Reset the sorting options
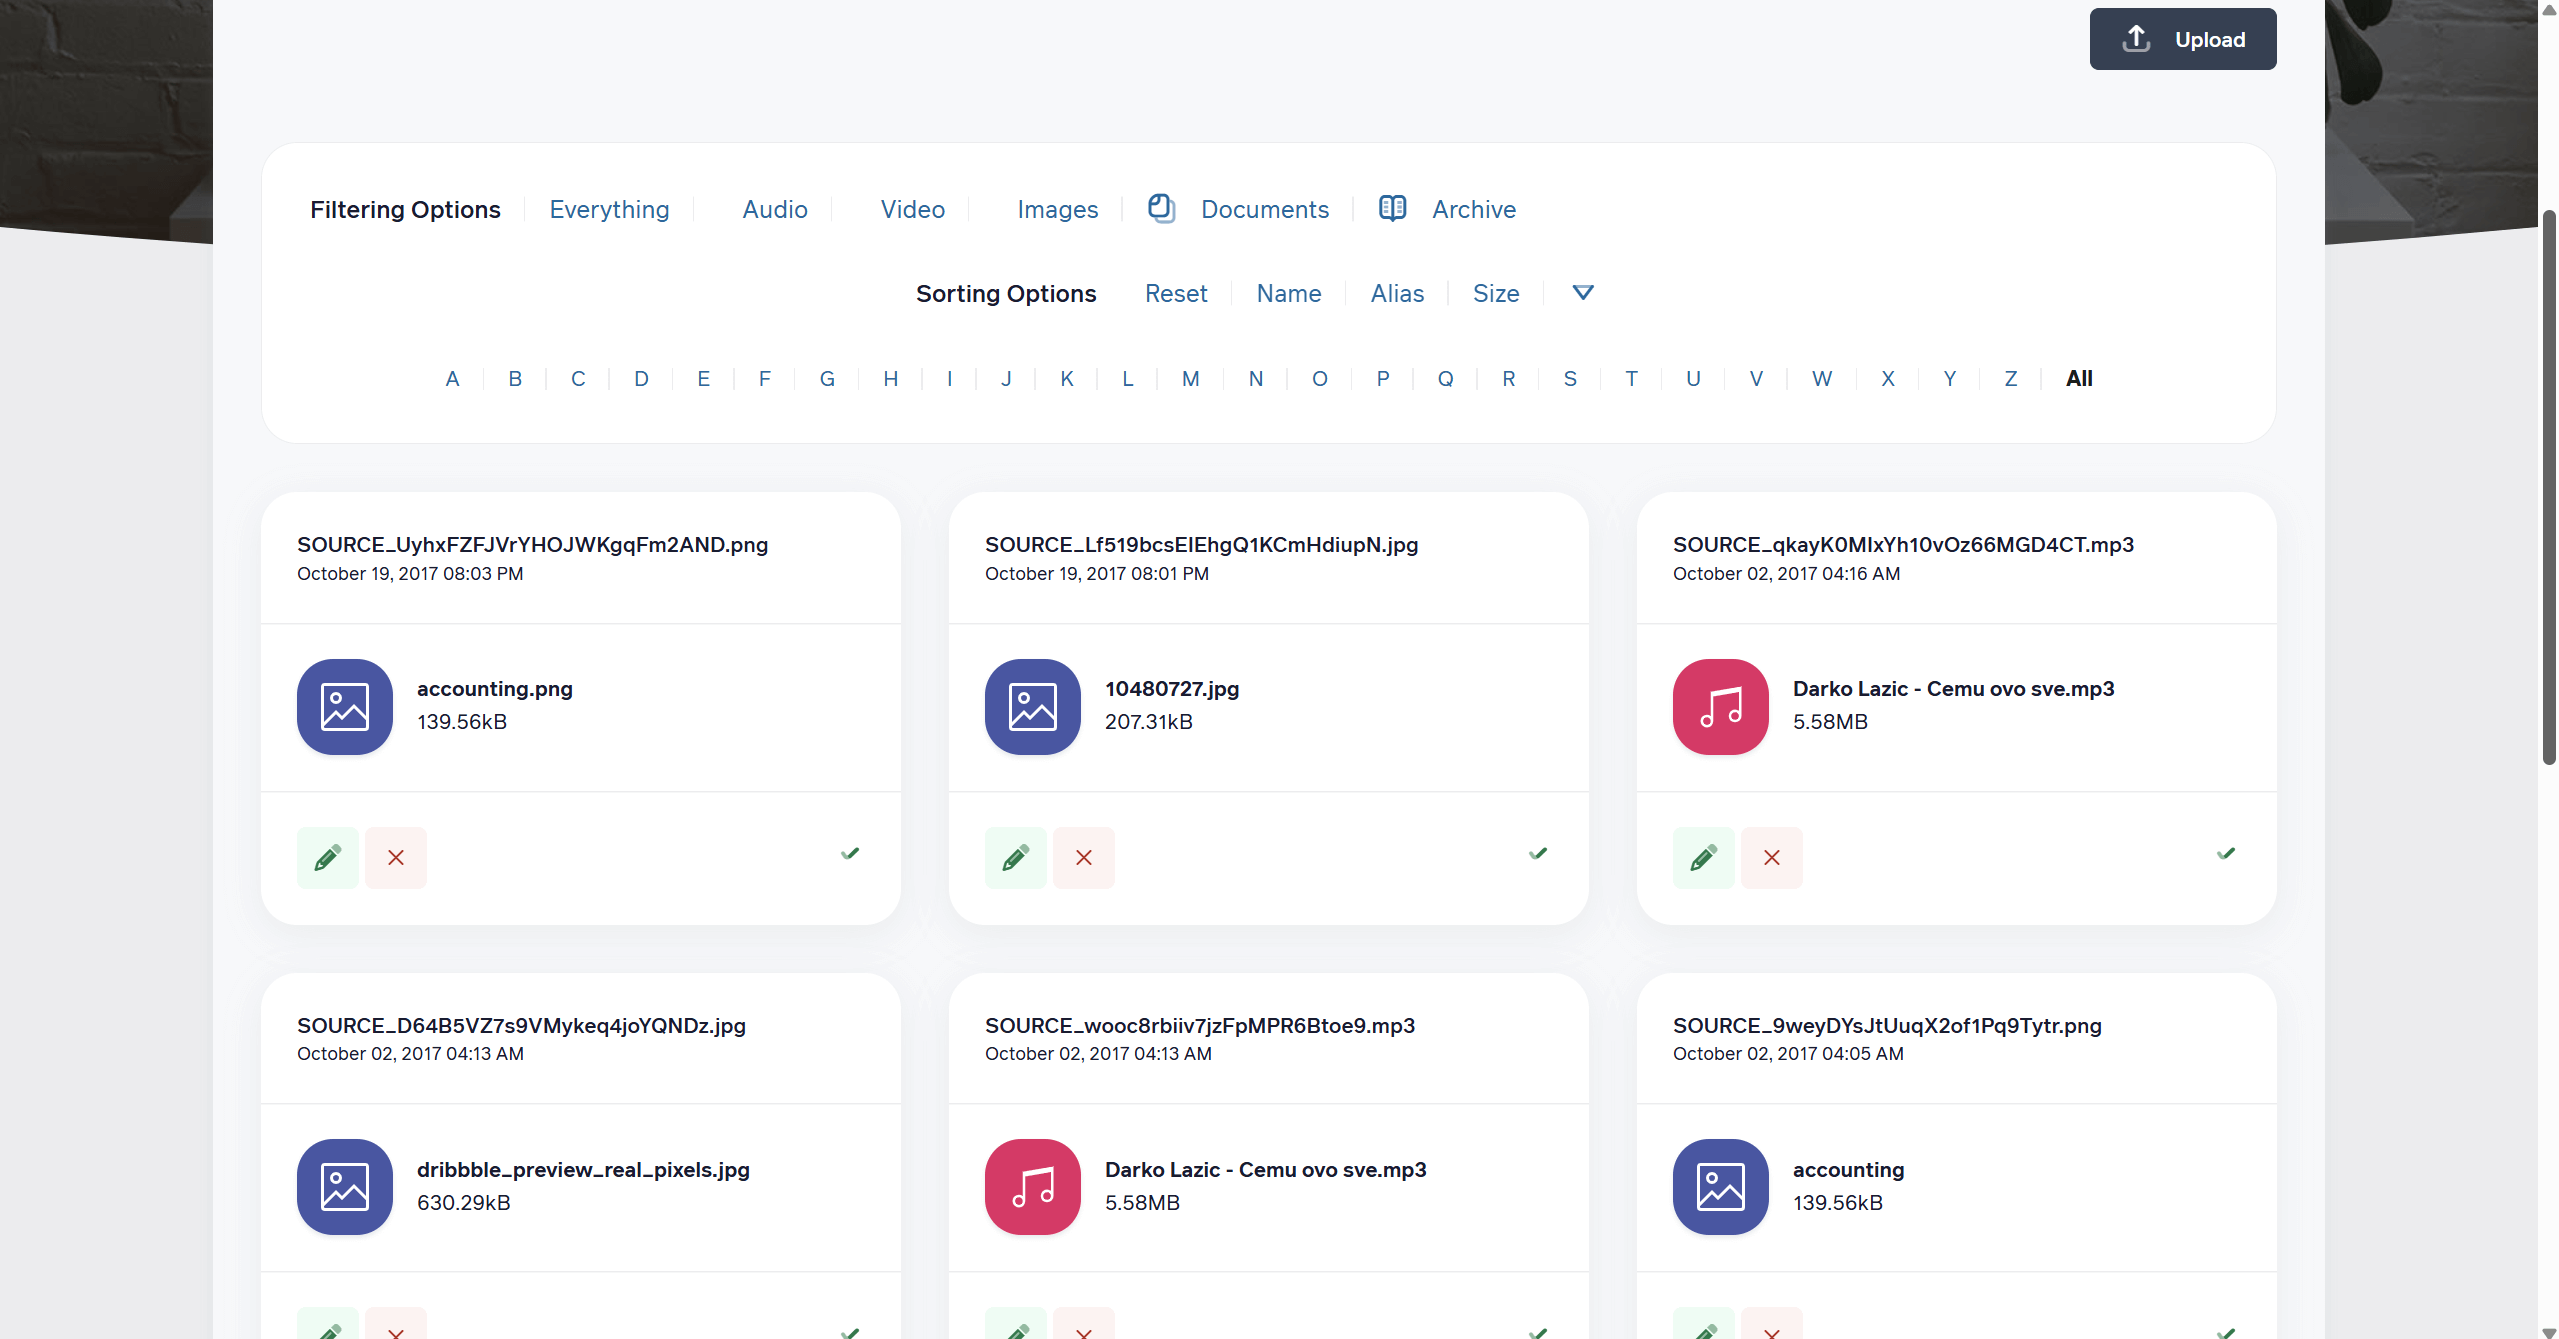 click(x=1175, y=293)
